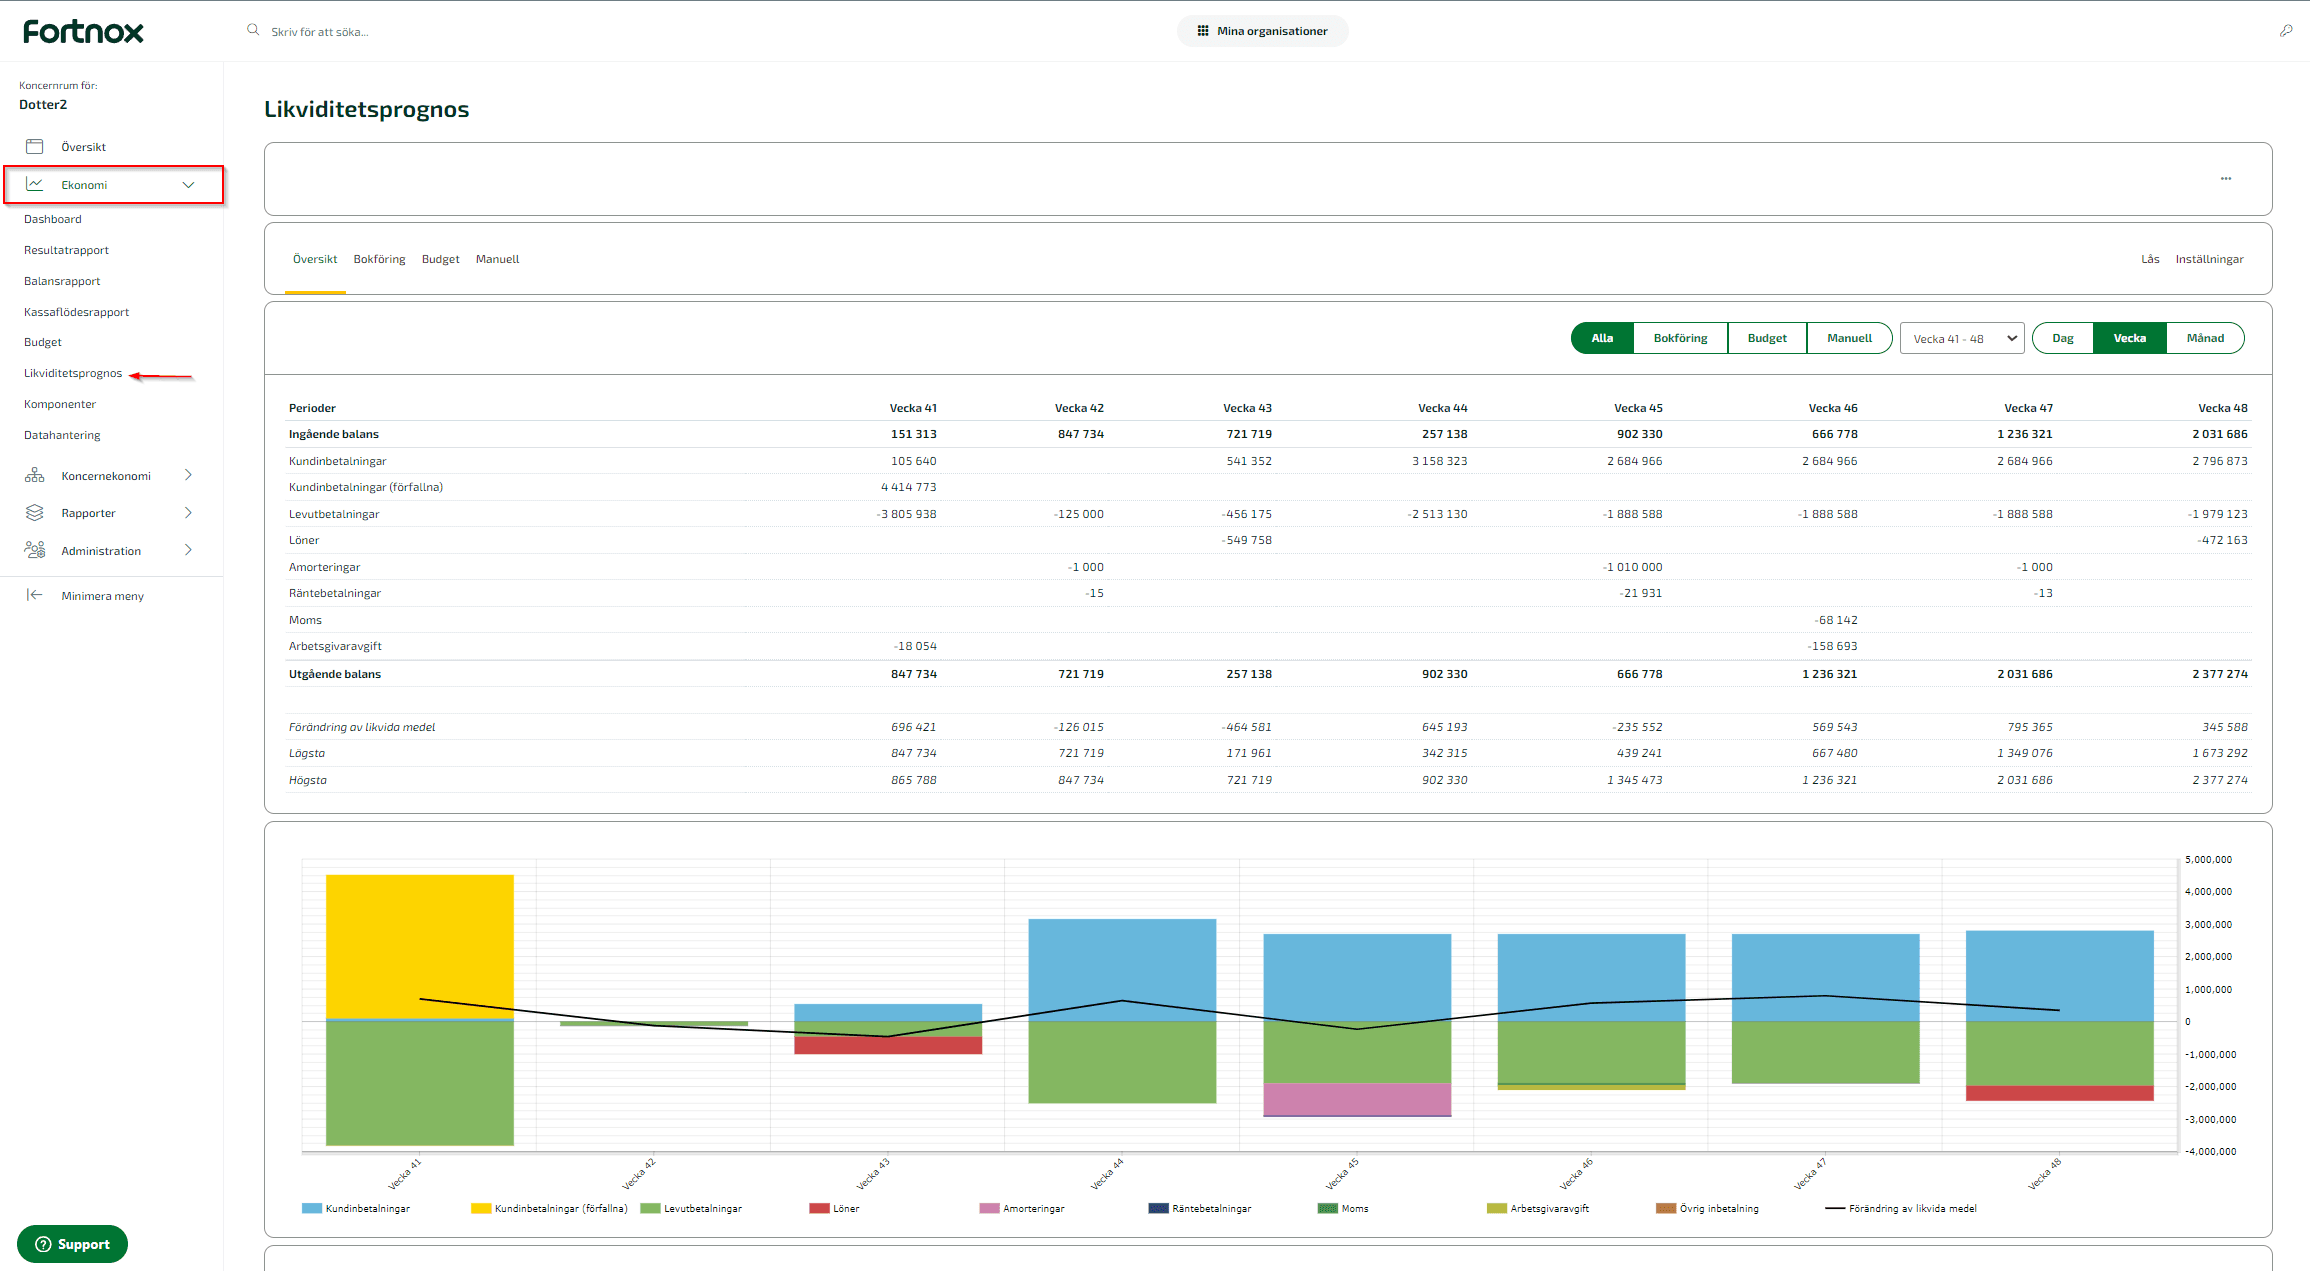This screenshot has height=1271, width=2310.
Task: Switch period view to Dag
Action: (2063, 338)
